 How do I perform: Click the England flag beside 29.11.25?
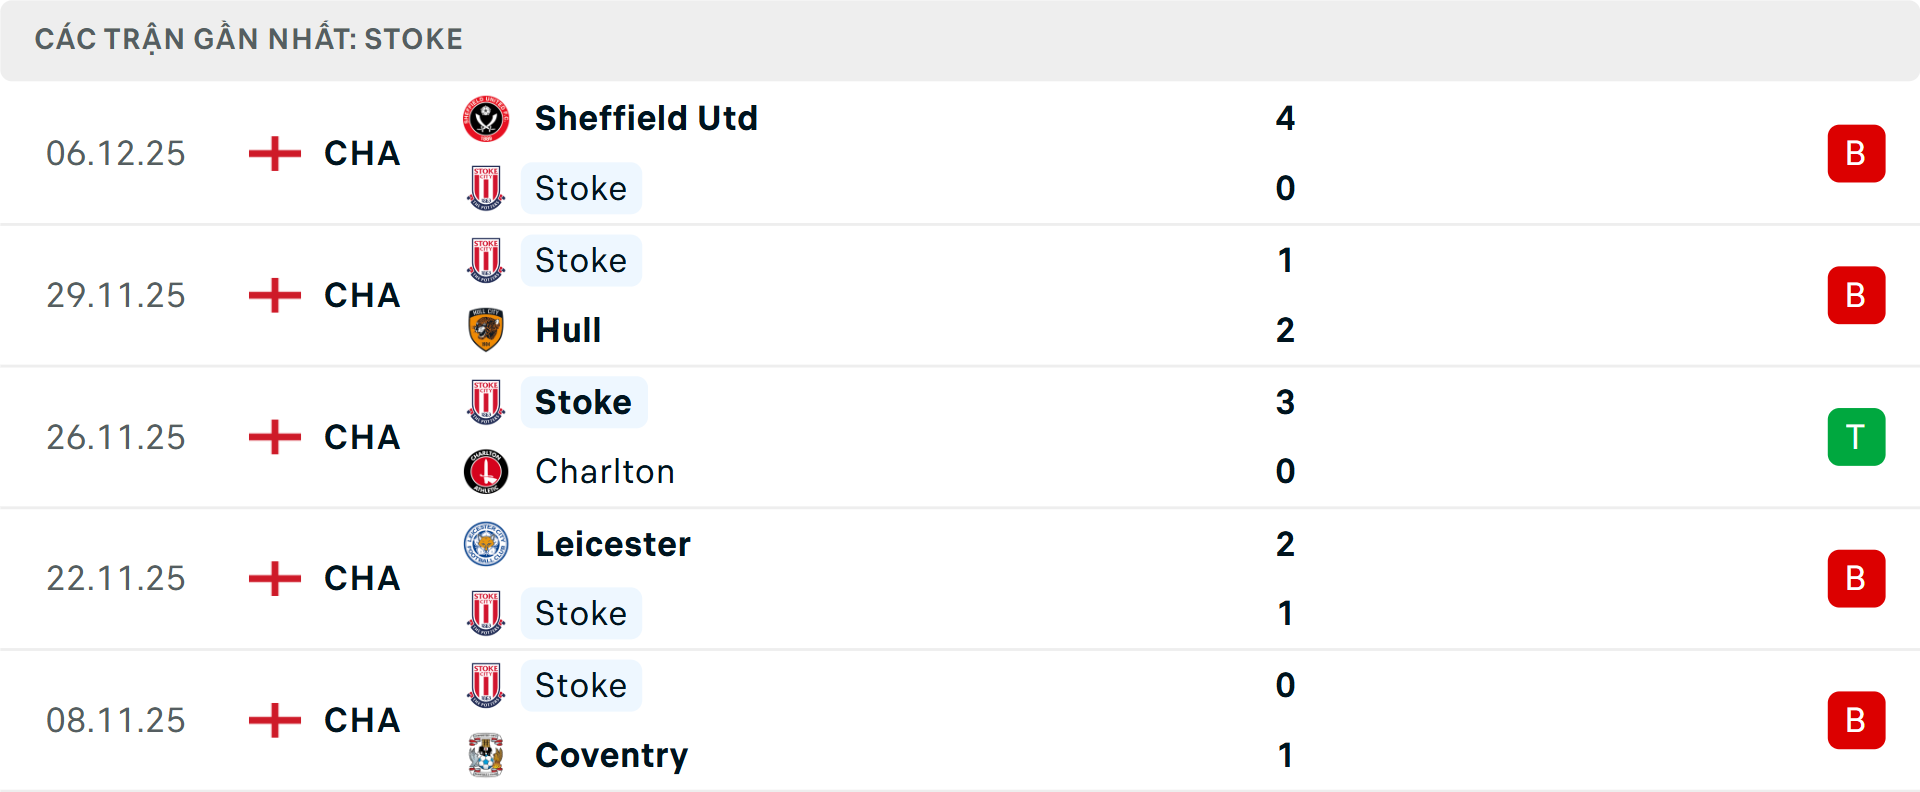coord(275,295)
